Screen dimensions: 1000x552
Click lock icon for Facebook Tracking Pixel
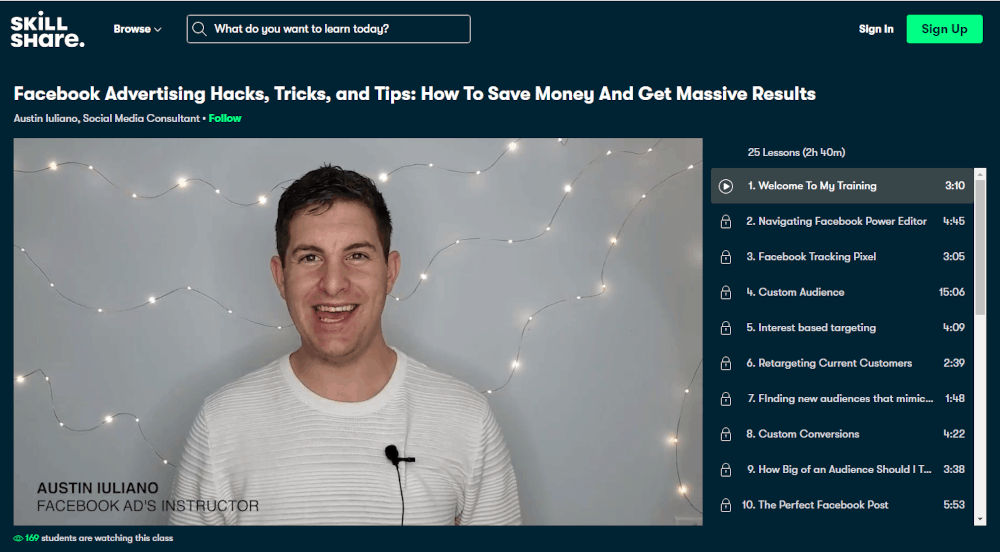click(x=726, y=257)
